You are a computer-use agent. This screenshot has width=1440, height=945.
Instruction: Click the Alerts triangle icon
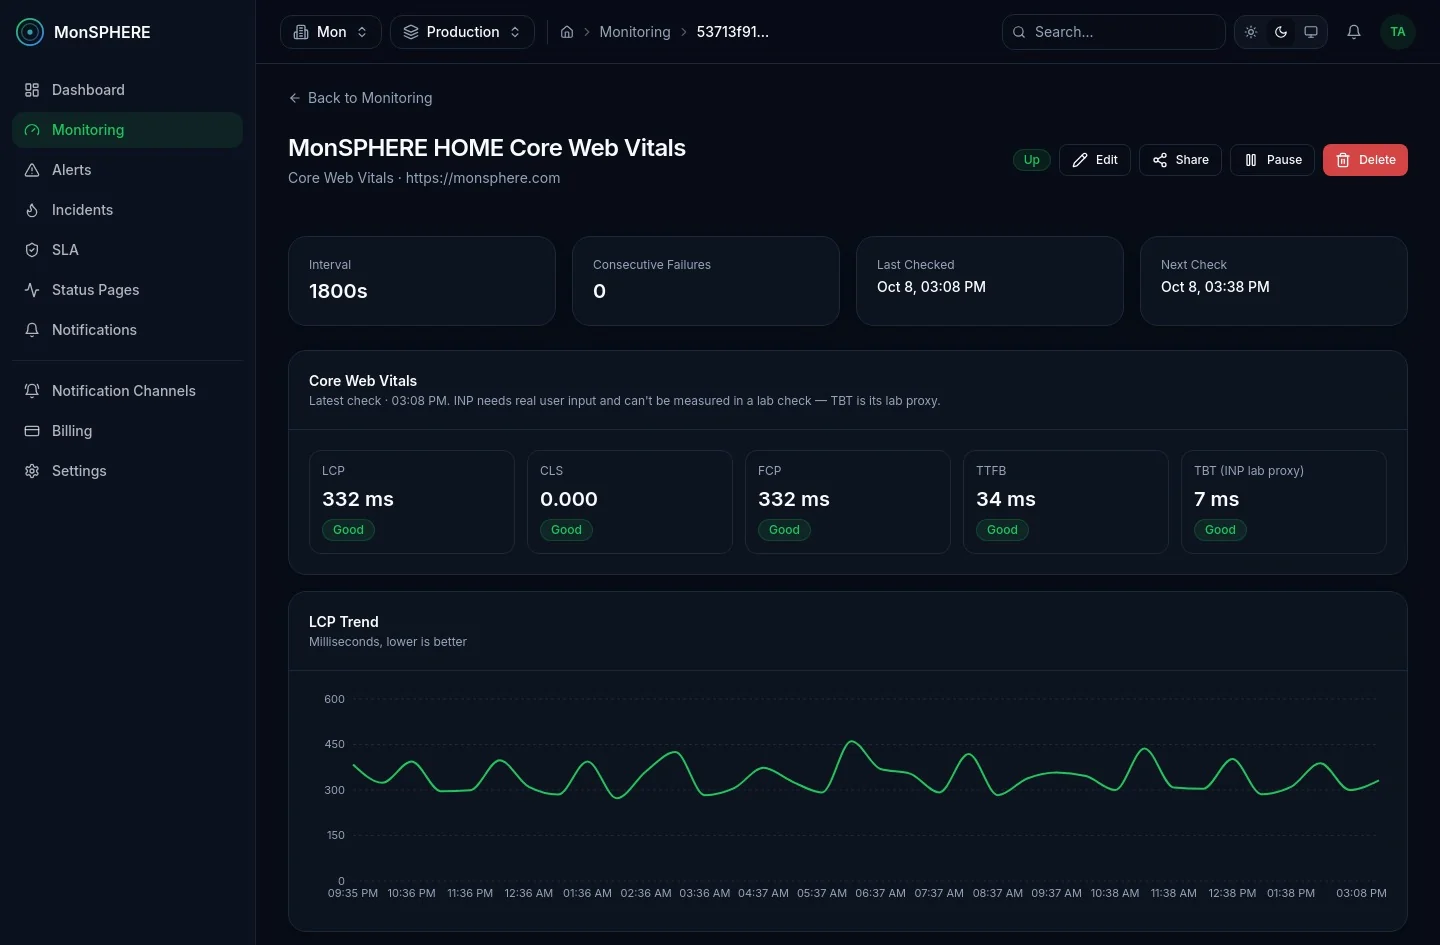point(32,170)
